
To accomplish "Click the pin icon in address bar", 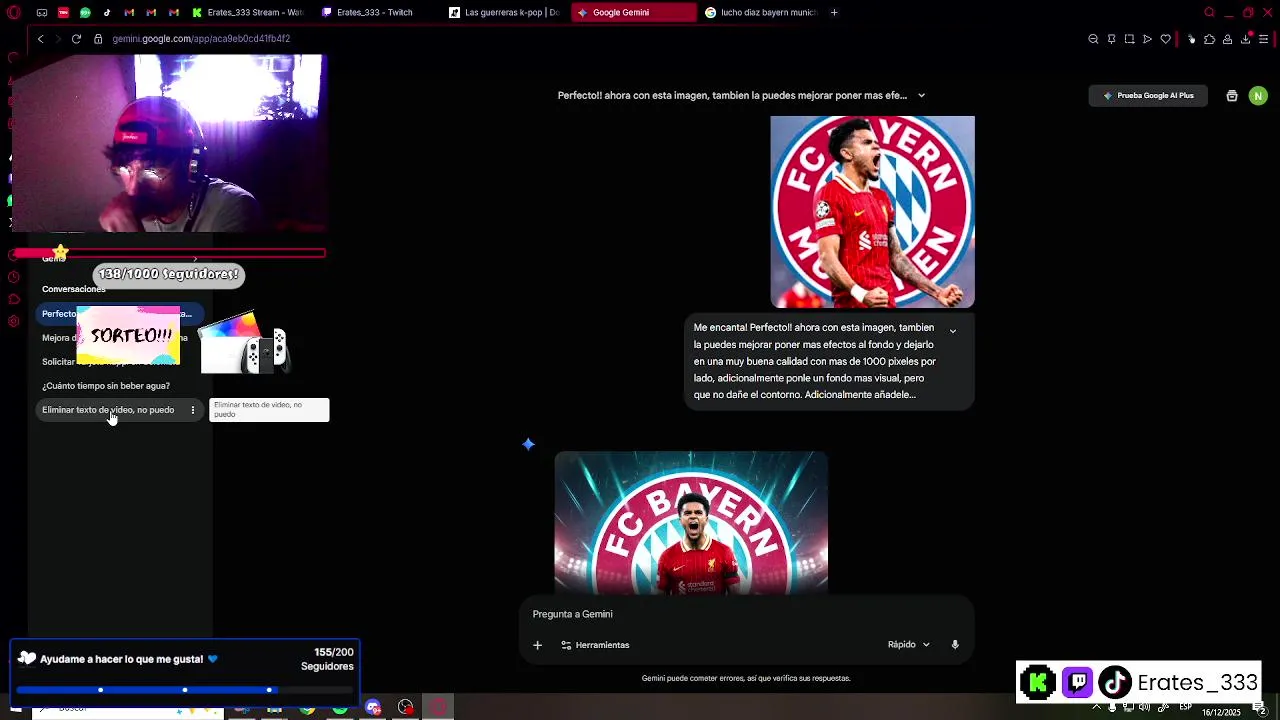I will [1111, 39].
